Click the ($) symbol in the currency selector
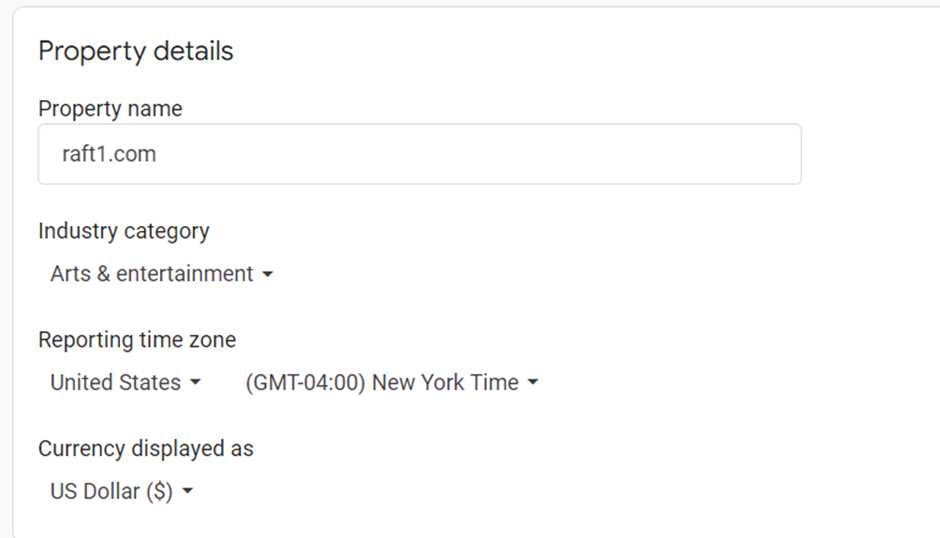The image size is (940, 538). [x=158, y=491]
